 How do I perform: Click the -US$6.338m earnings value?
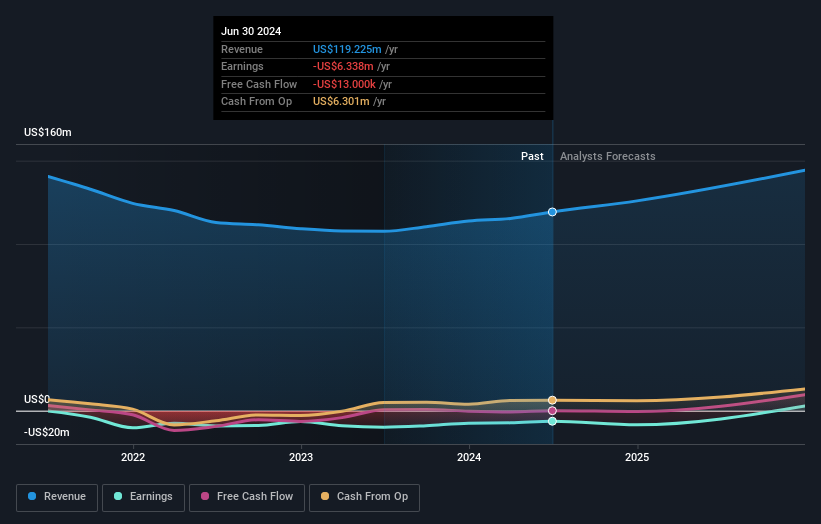pos(343,66)
